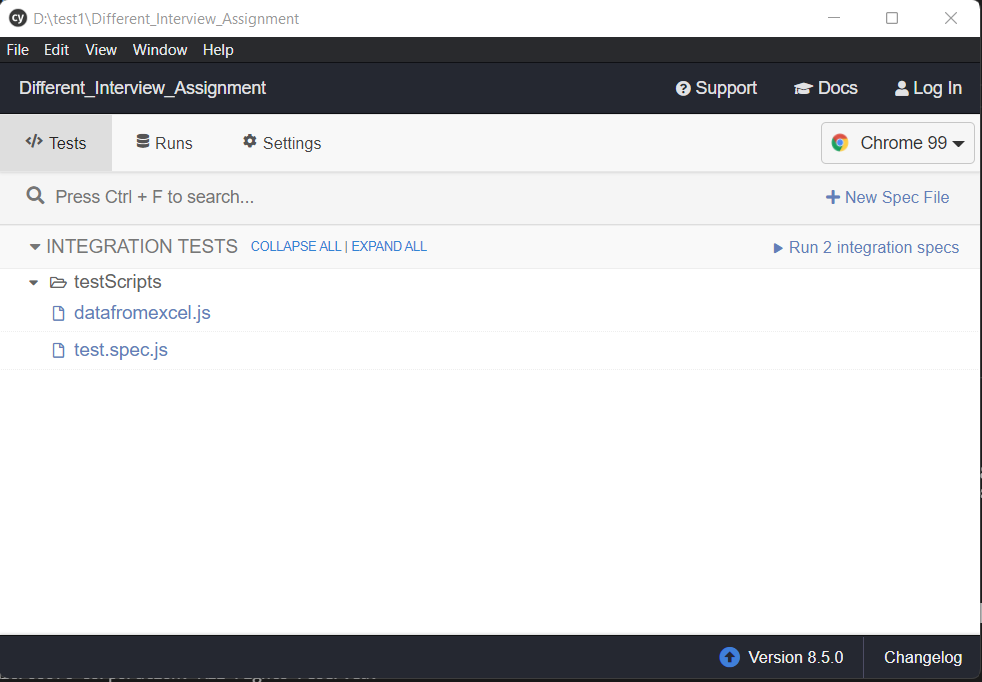Maximize the Cypress window
Screen dimensions: 982x682
tap(892, 18)
